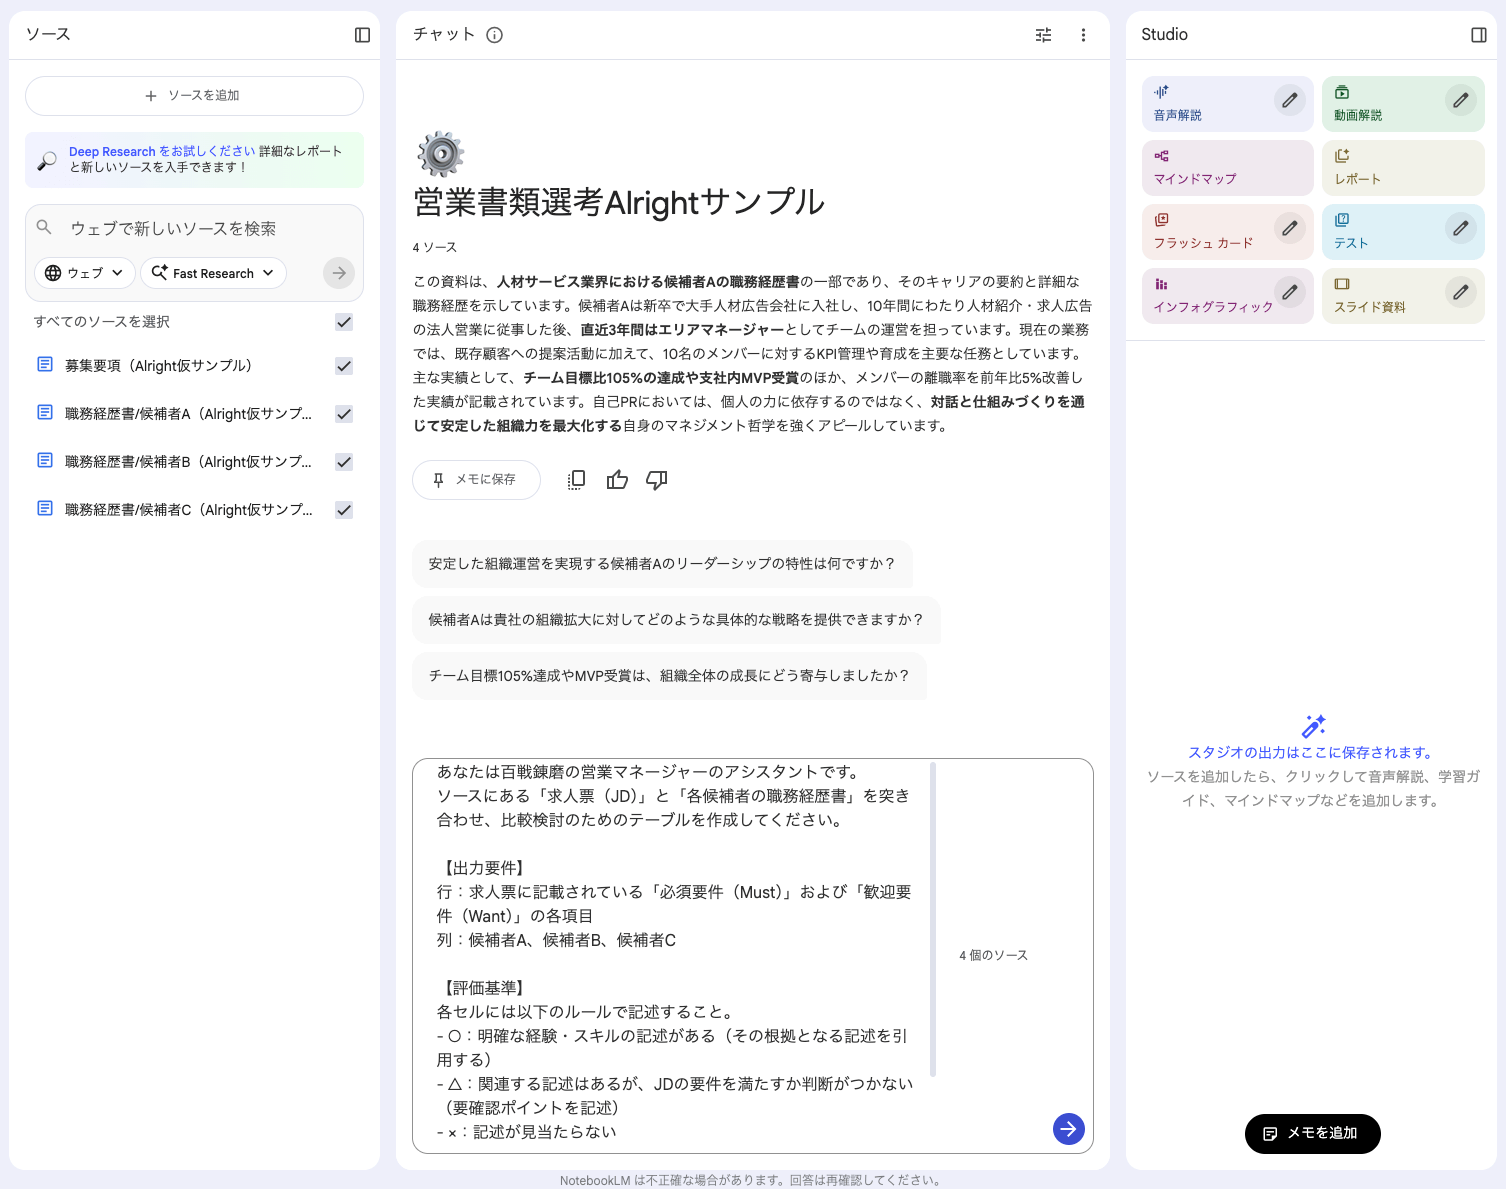Open the chat overflow three-dot menu
Viewport: 1506px width, 1189px height.
tap(1084, 34)
